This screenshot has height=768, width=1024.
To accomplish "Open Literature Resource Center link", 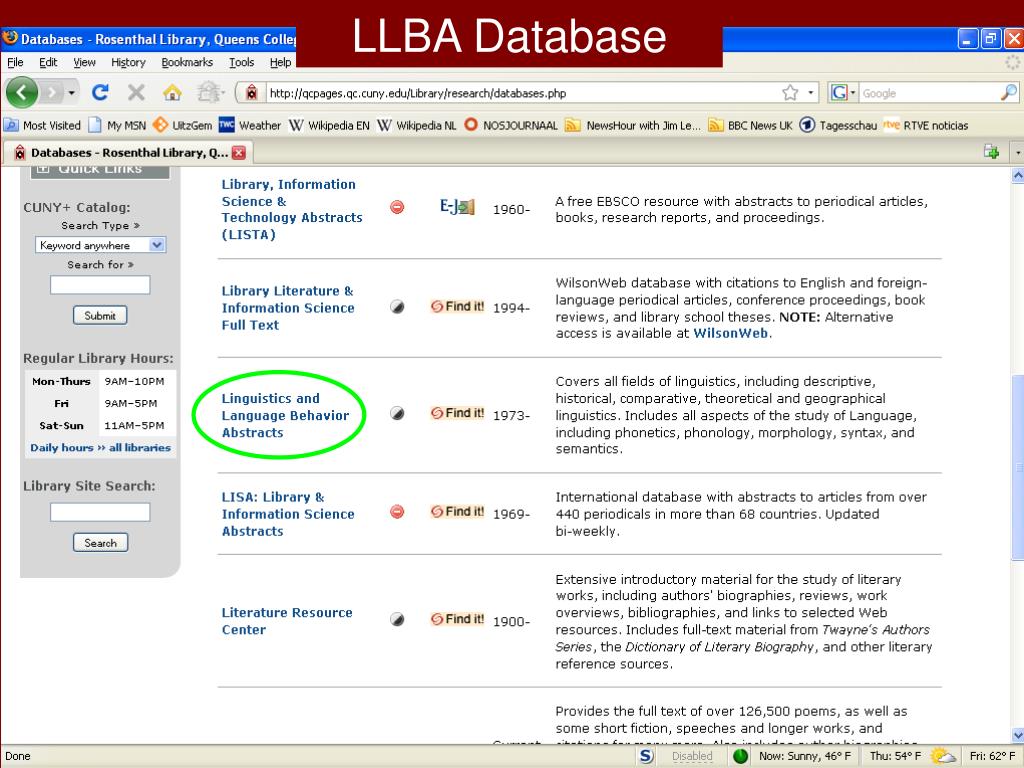I will click(x=287, y=621).
